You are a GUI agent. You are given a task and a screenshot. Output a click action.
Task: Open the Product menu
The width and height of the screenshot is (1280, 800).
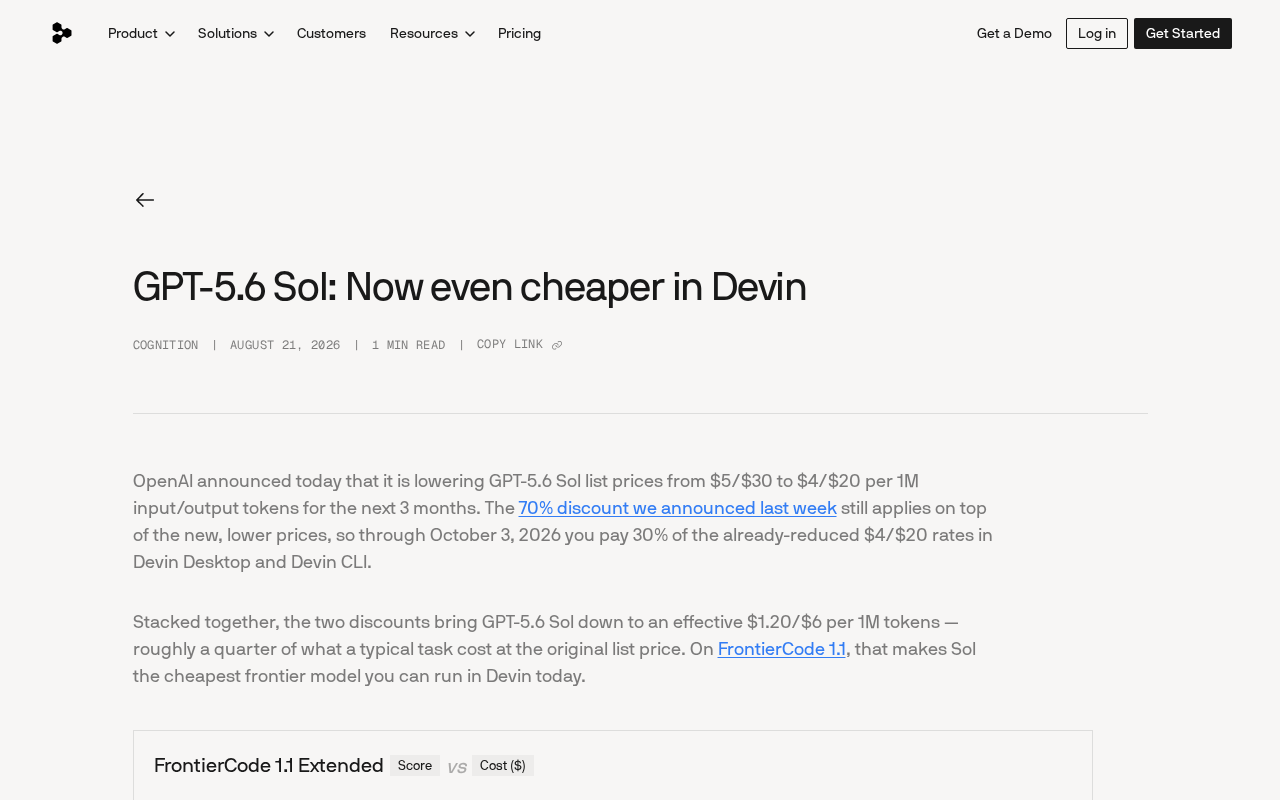[x=141, y=33]
